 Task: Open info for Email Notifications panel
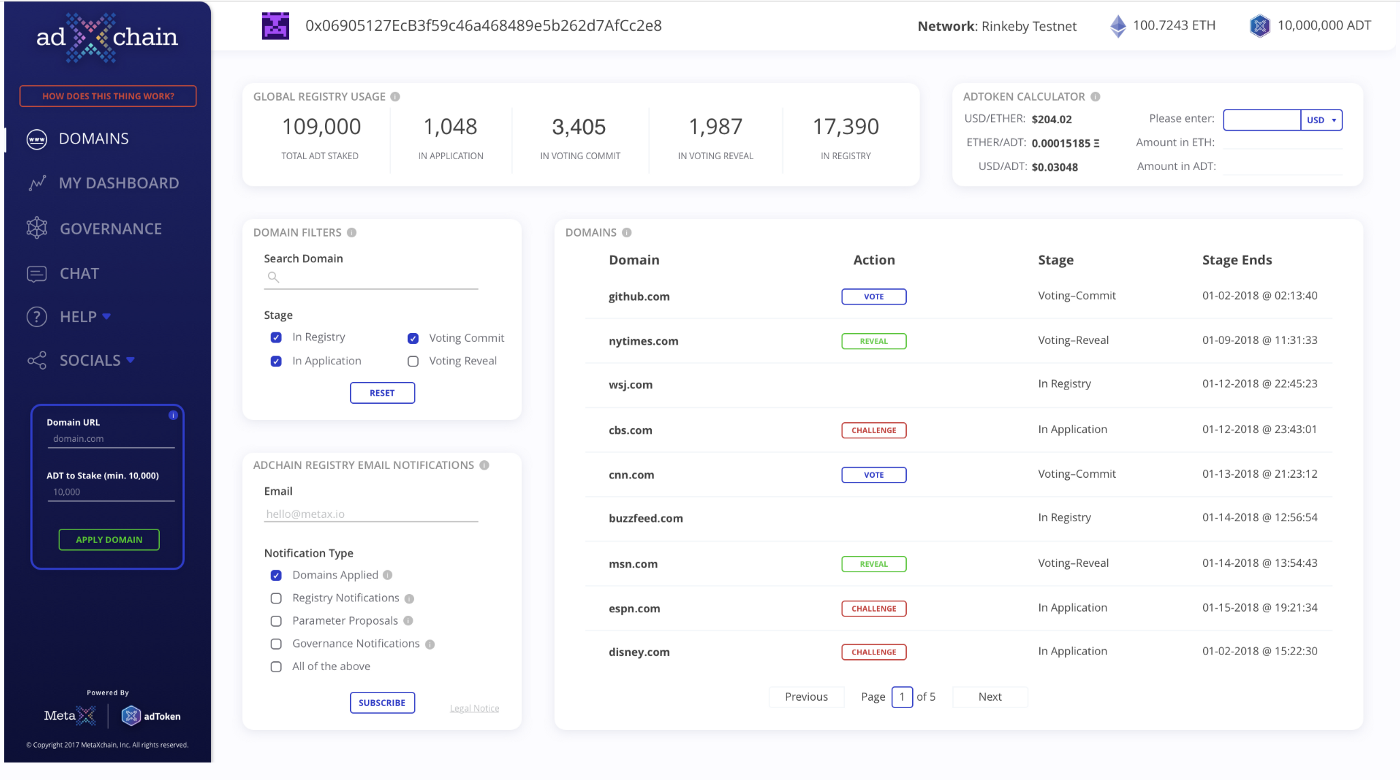point(484,465)
